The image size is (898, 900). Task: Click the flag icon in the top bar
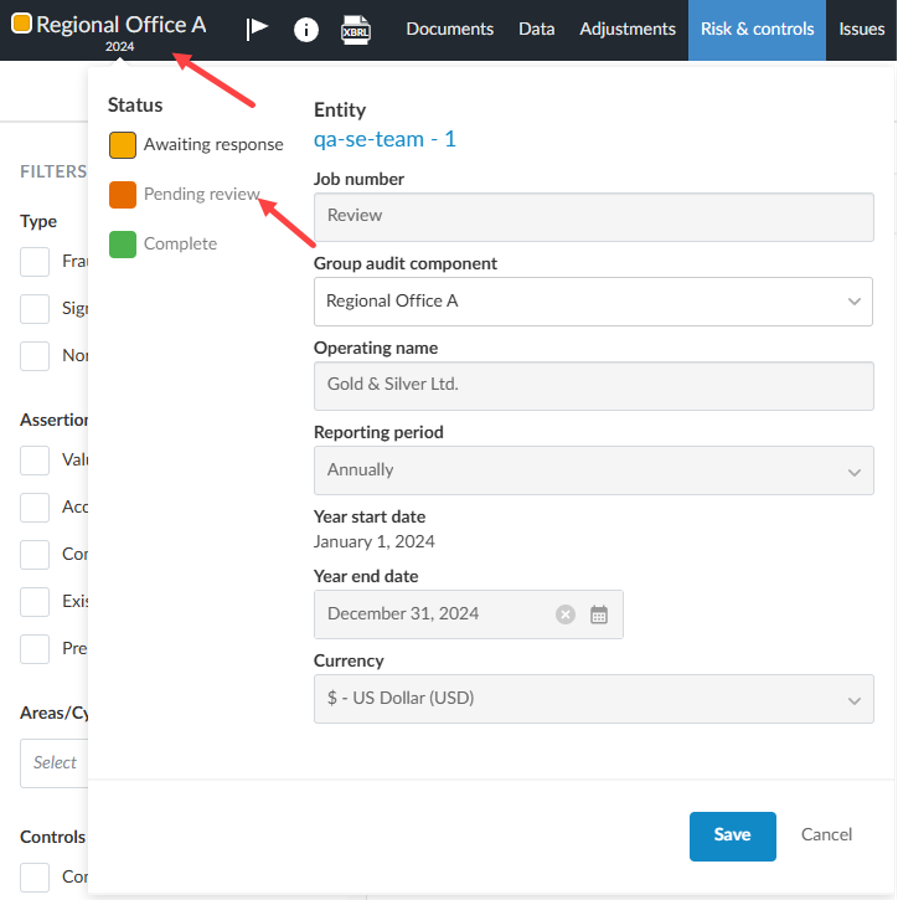click(x=257, y=29)
